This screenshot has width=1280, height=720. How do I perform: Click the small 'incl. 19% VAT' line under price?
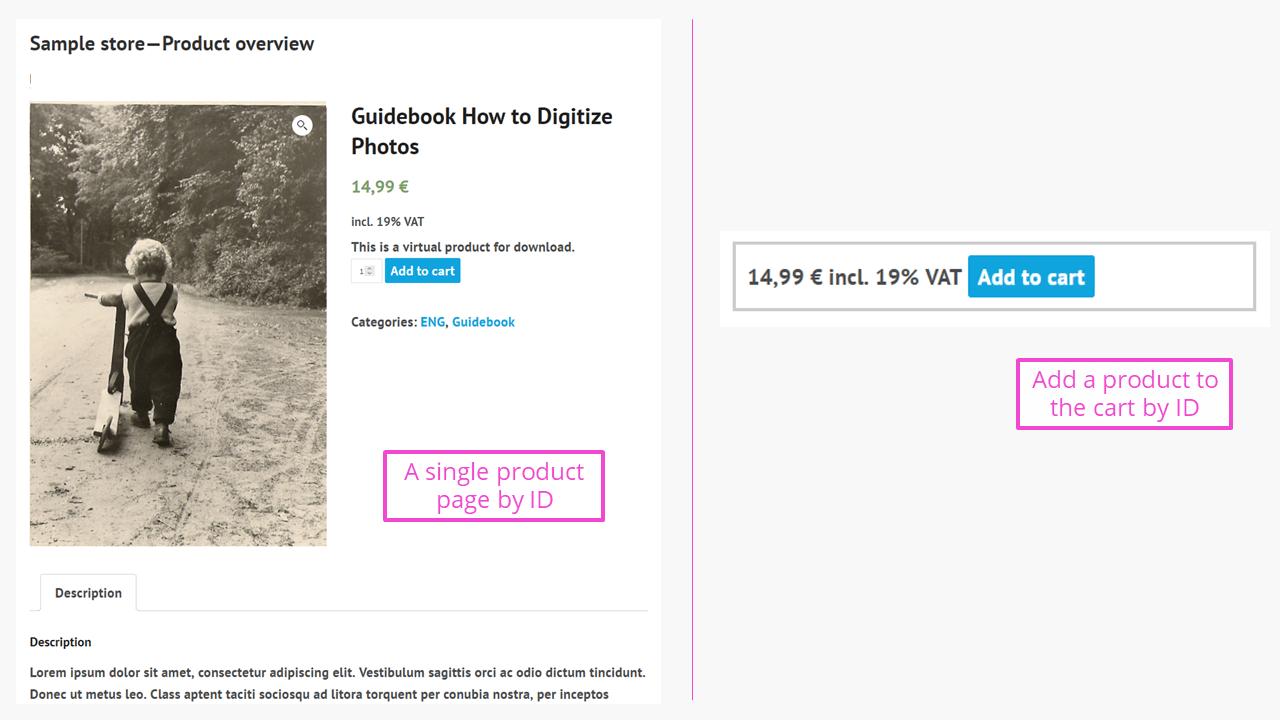click(387, 222)
